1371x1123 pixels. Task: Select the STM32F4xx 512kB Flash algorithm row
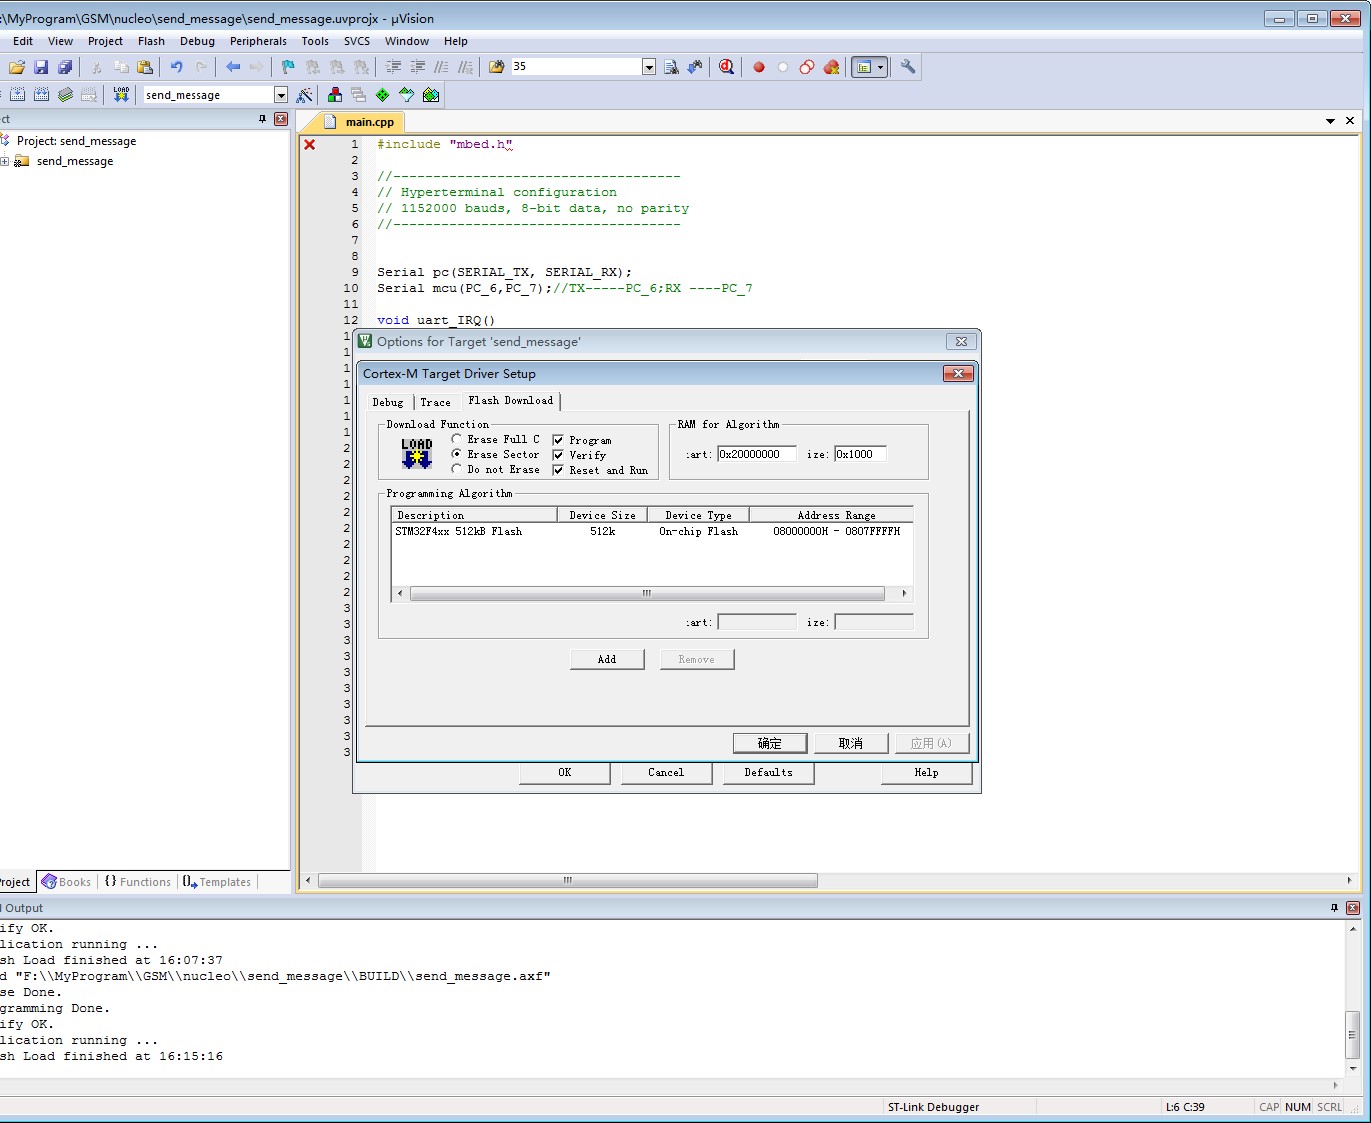click(651, 532)
